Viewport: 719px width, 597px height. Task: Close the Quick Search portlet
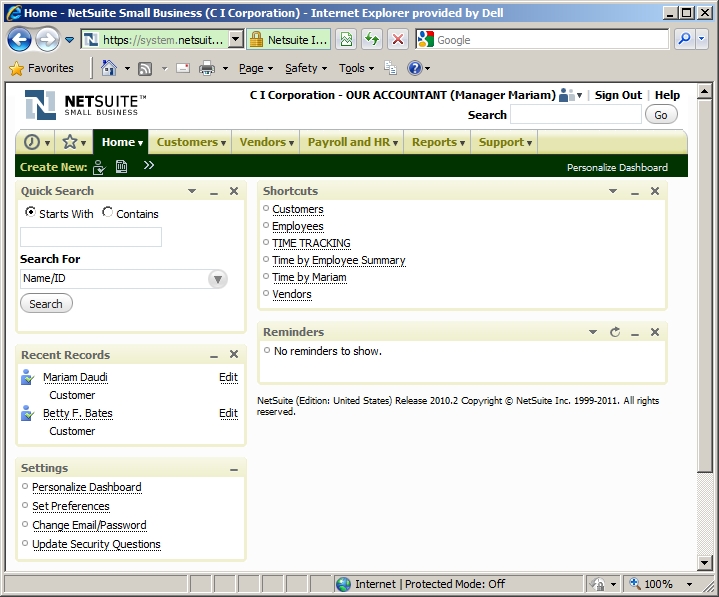pos(234,191)
